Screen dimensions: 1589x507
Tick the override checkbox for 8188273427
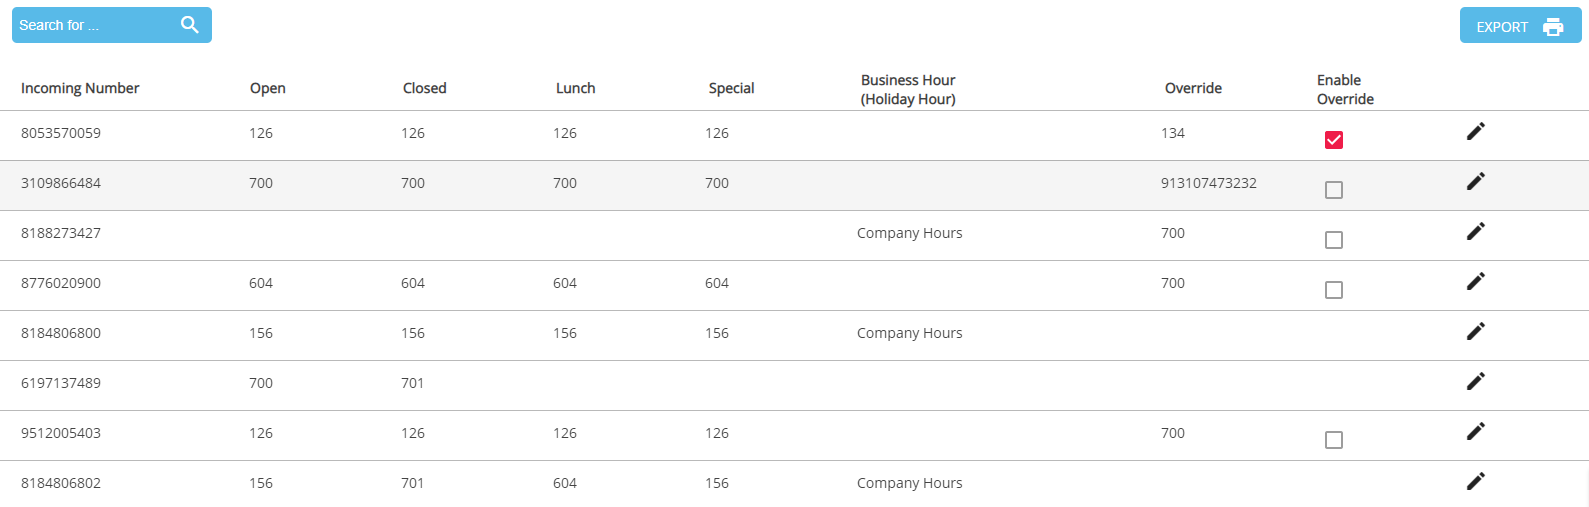(1334, 240)
